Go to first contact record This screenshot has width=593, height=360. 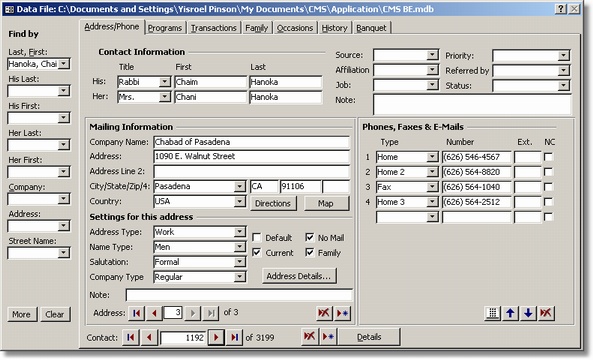[x=131, y=337]
